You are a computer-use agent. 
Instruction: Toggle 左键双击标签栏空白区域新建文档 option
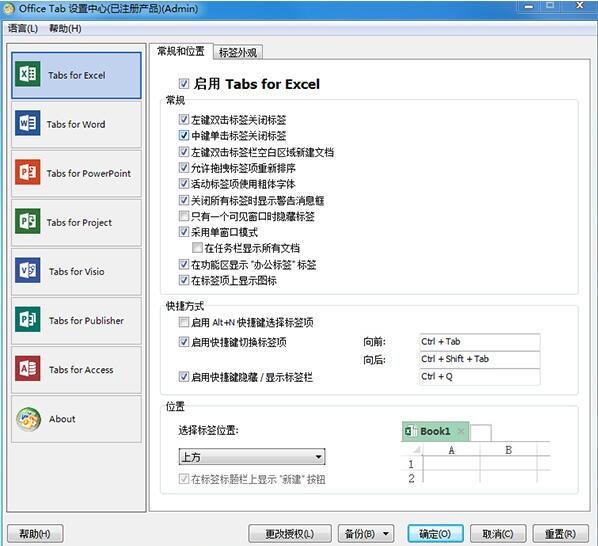[184, 152]
